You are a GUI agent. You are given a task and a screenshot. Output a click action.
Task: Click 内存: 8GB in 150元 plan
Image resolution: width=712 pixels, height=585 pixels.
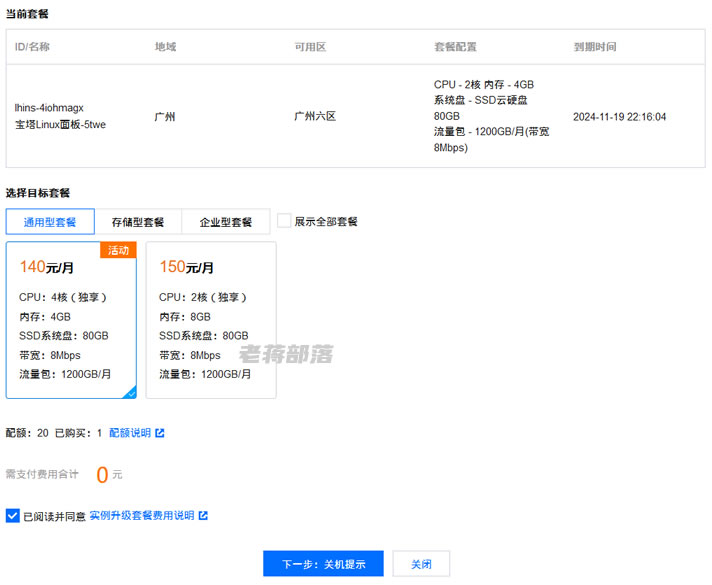pyautogui.click(x=185, y=317)
